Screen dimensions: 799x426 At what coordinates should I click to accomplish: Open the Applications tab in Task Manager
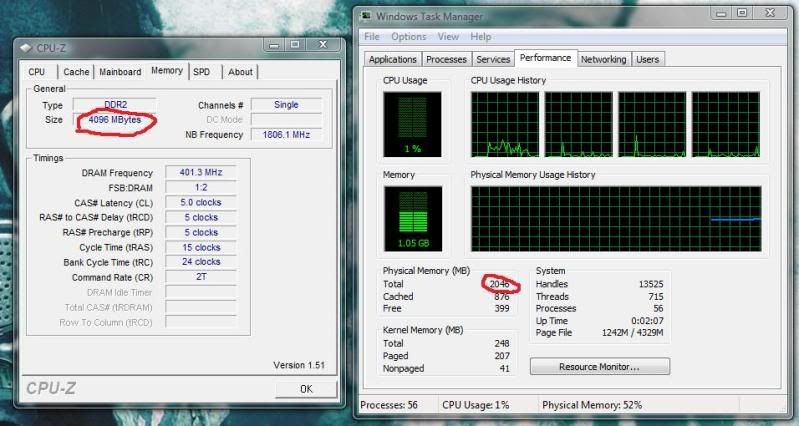pyautogui.click(x=392, y=60)
